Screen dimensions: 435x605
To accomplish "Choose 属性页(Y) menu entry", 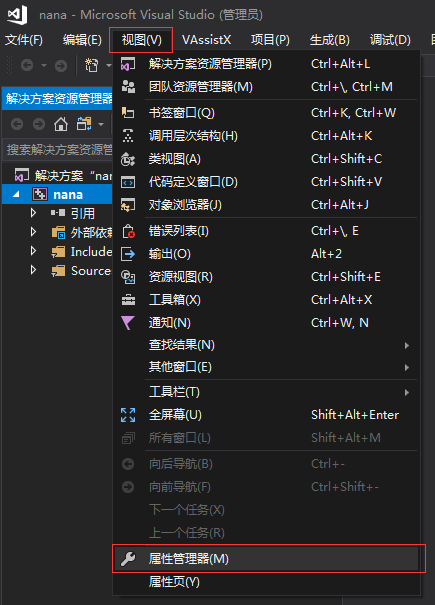I will tap(266, 582).
